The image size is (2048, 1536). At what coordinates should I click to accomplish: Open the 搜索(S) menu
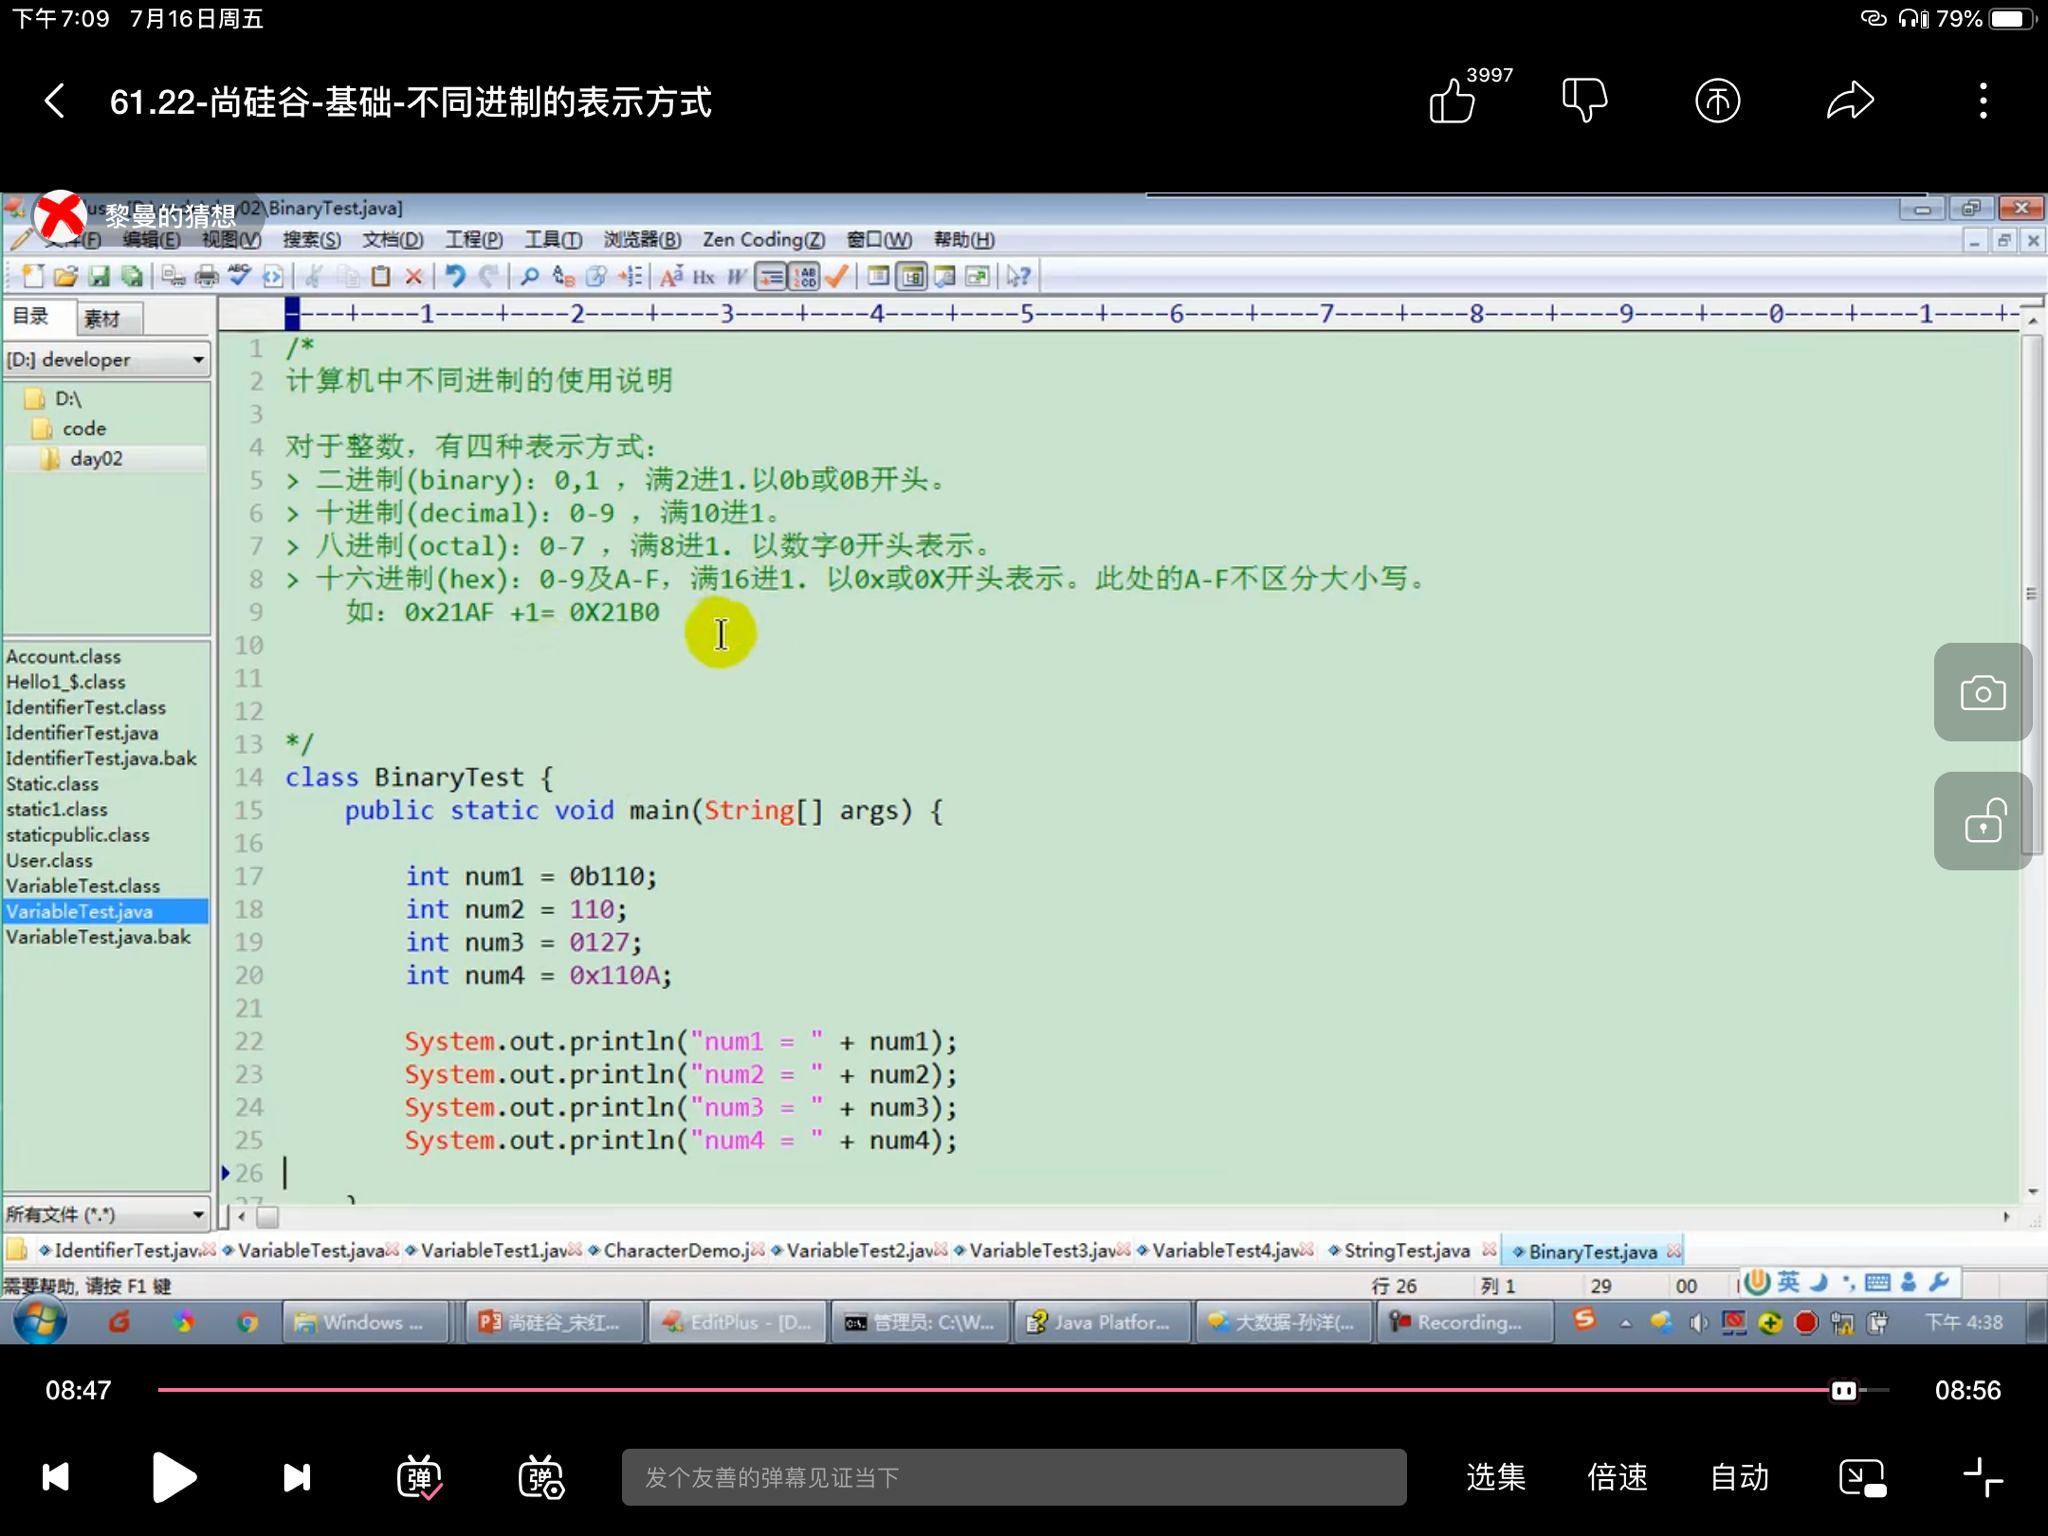click(x=311, y=240)
